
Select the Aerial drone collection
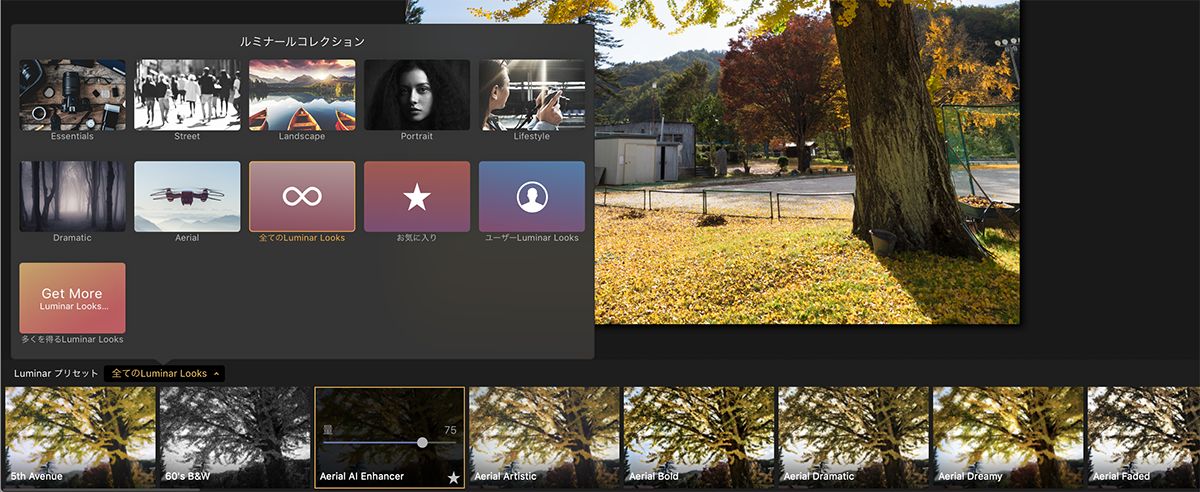click(187, 196)
